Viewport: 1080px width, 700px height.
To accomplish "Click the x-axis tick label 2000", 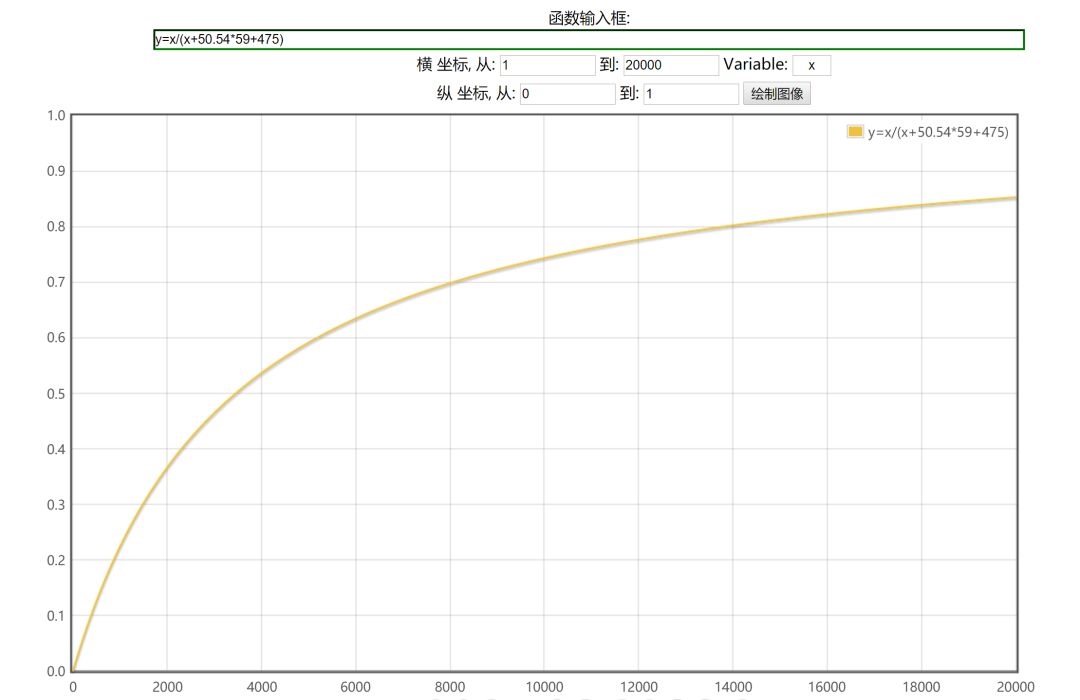I will click(167, 687).
